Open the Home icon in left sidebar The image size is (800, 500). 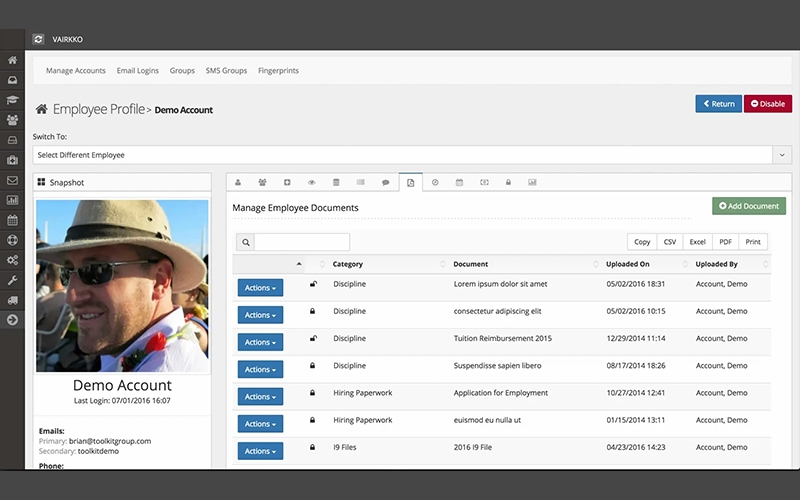[12, 60]
